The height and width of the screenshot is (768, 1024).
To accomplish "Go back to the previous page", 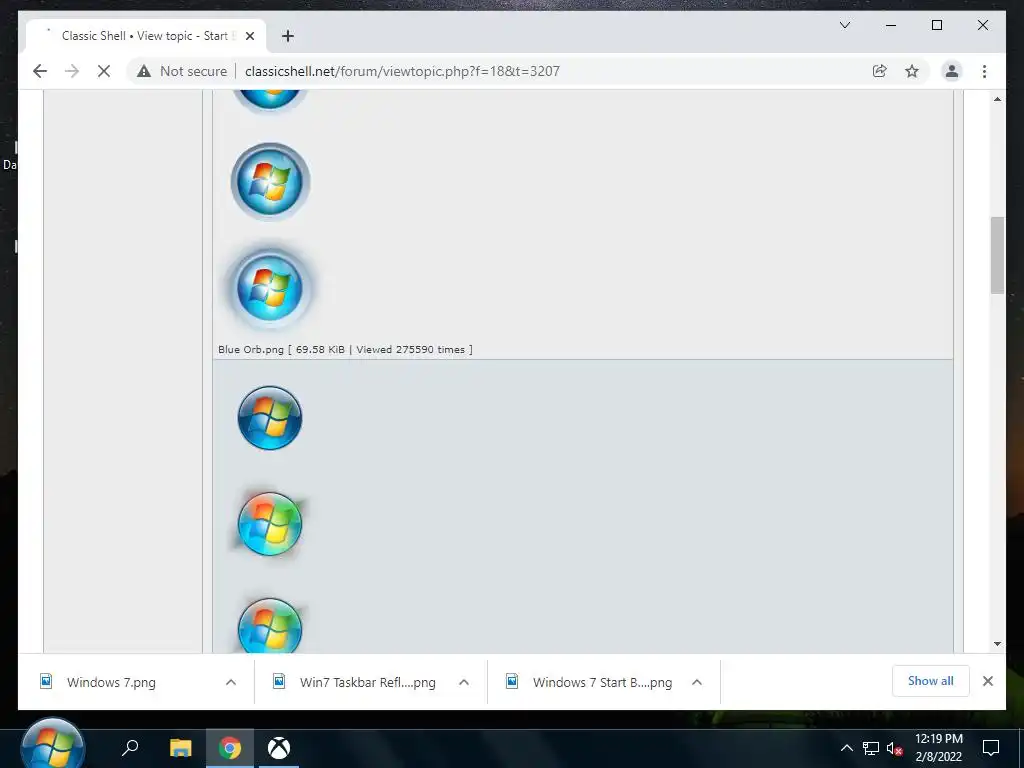I will pos(40,71).
